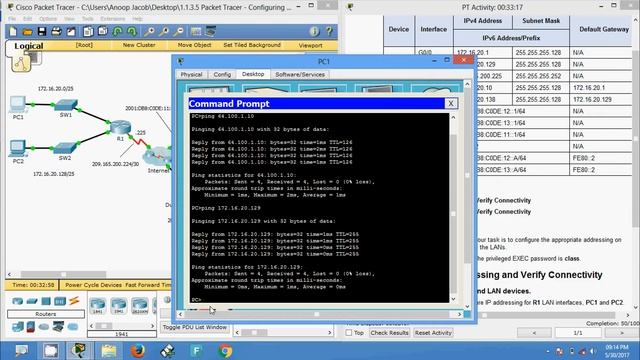Click the PC1 device in the topology
Image resolution: width=640 pixels, height=360 pixels.
(x=18, y=104)
